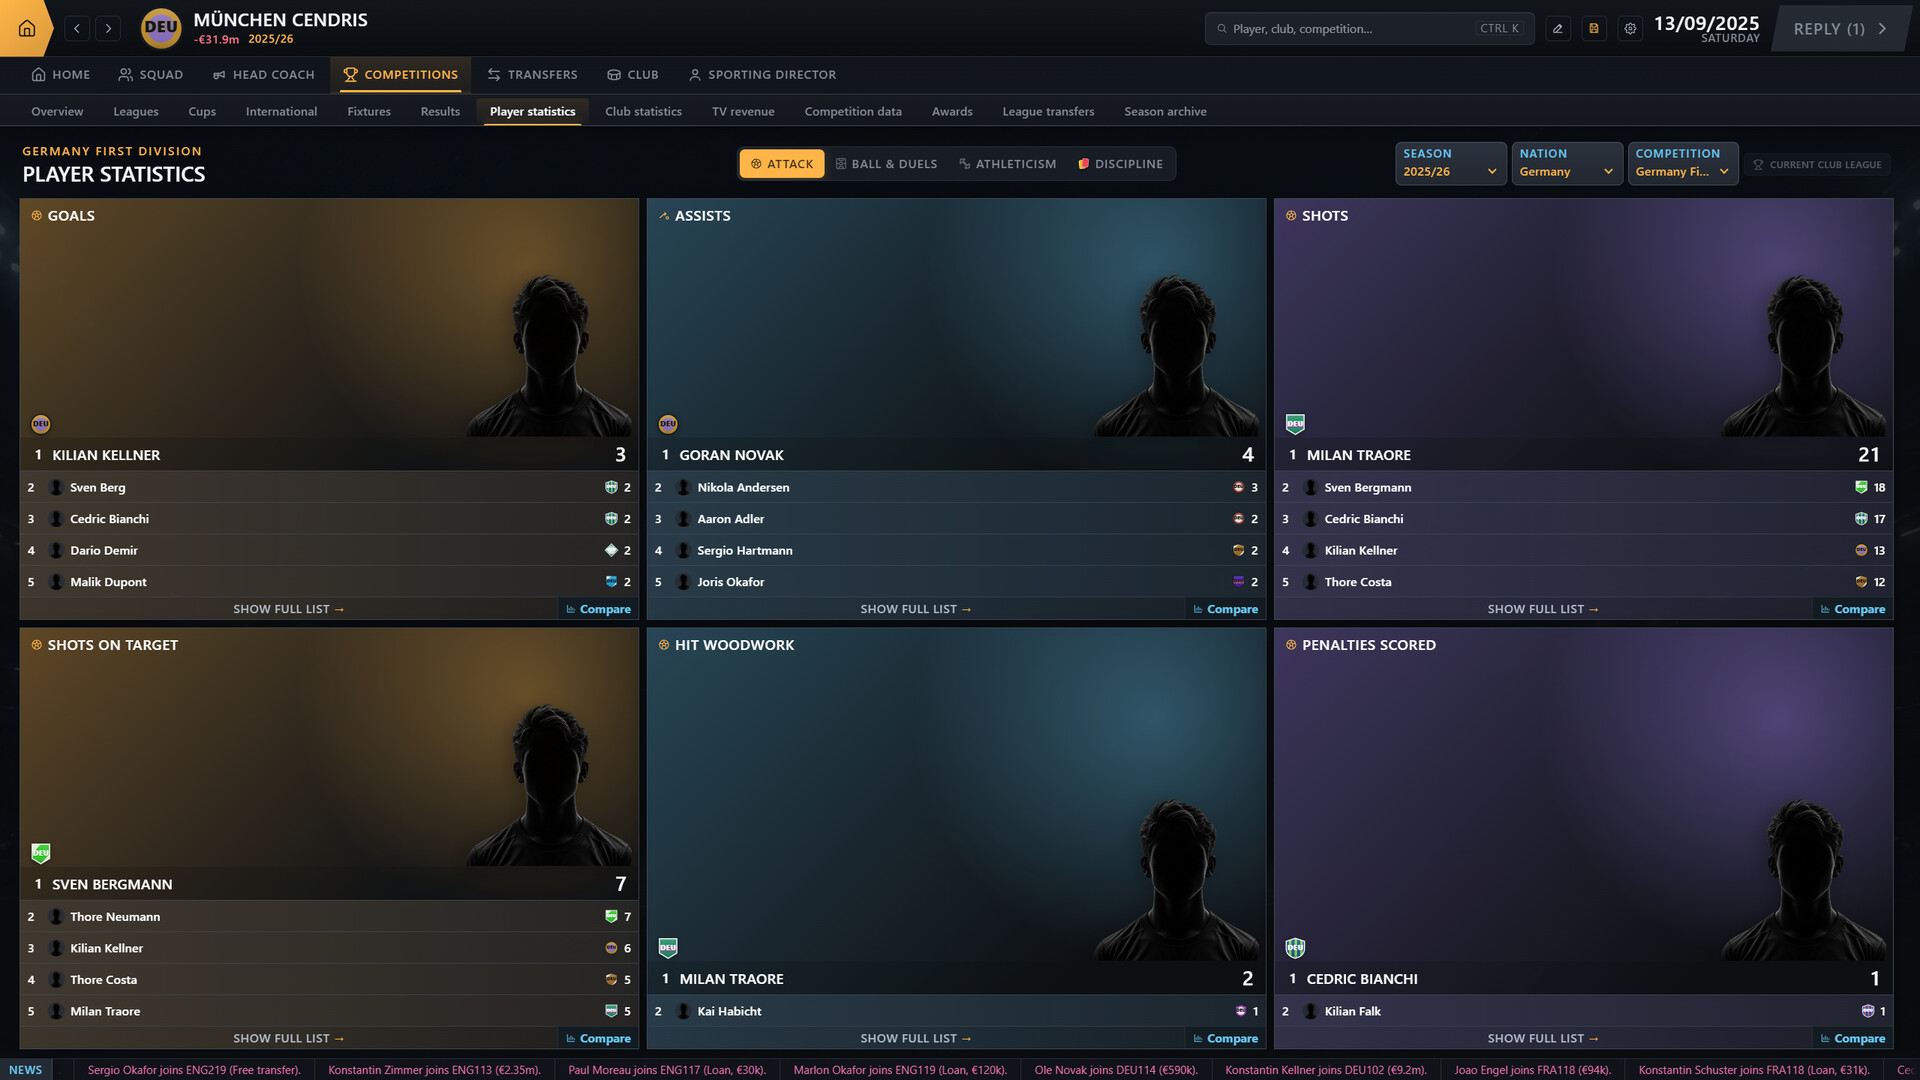Click Kilian Kellner's club badge in Goals

(x=41, y=424)
